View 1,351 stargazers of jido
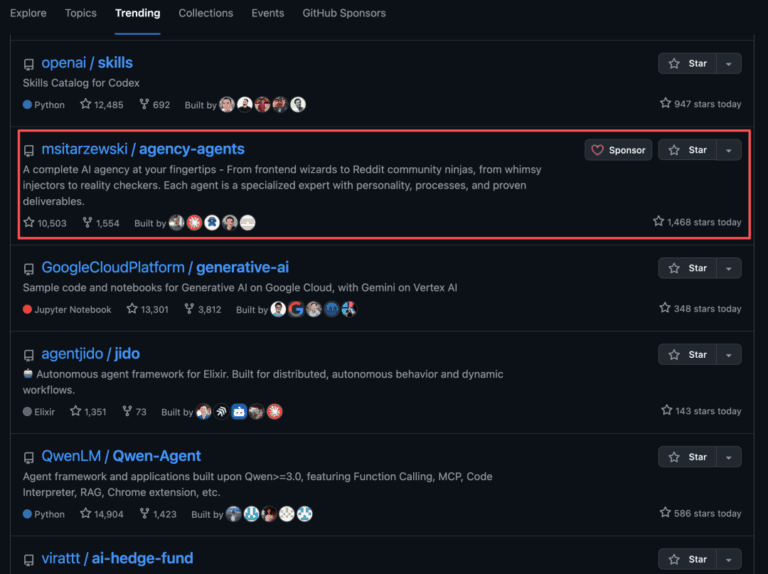Screen dimensions: 768x574 click(x=88, y=411)
